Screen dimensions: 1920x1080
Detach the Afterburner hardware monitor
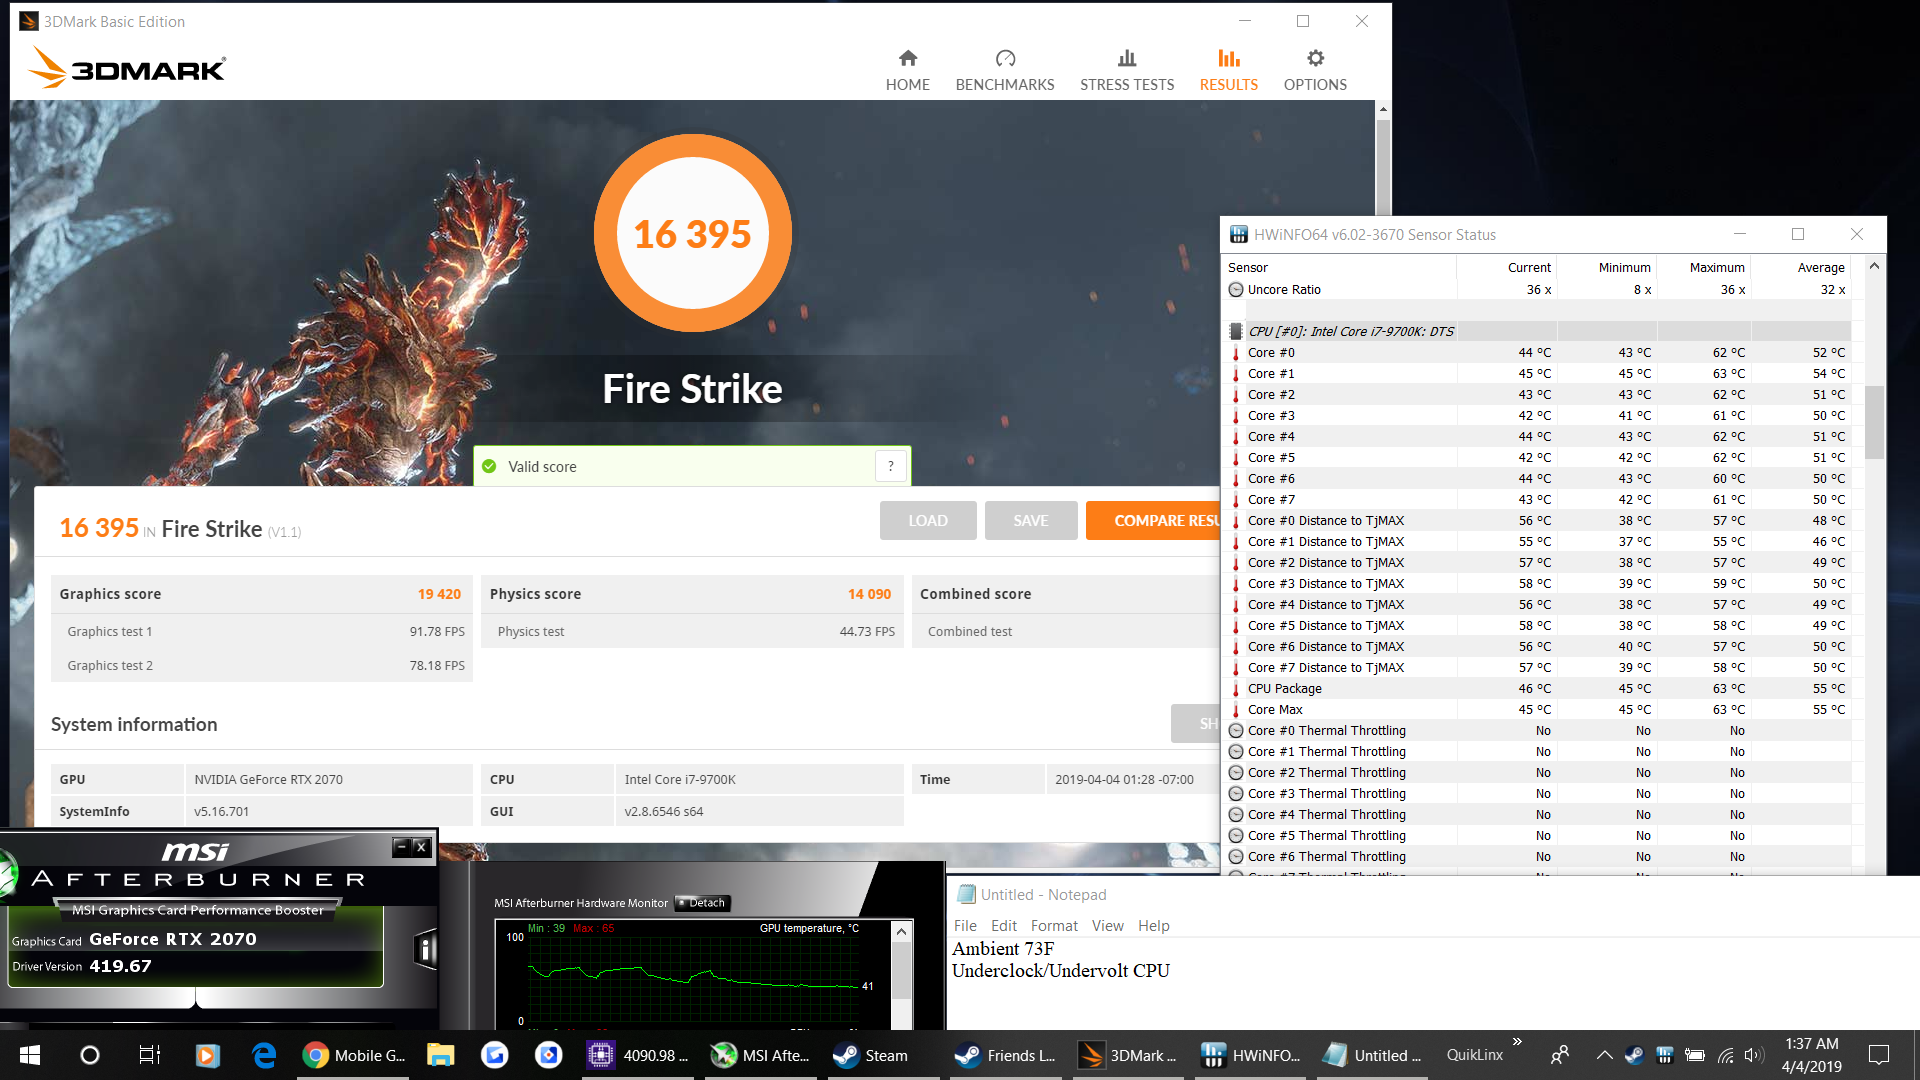[x=702, y=903]
